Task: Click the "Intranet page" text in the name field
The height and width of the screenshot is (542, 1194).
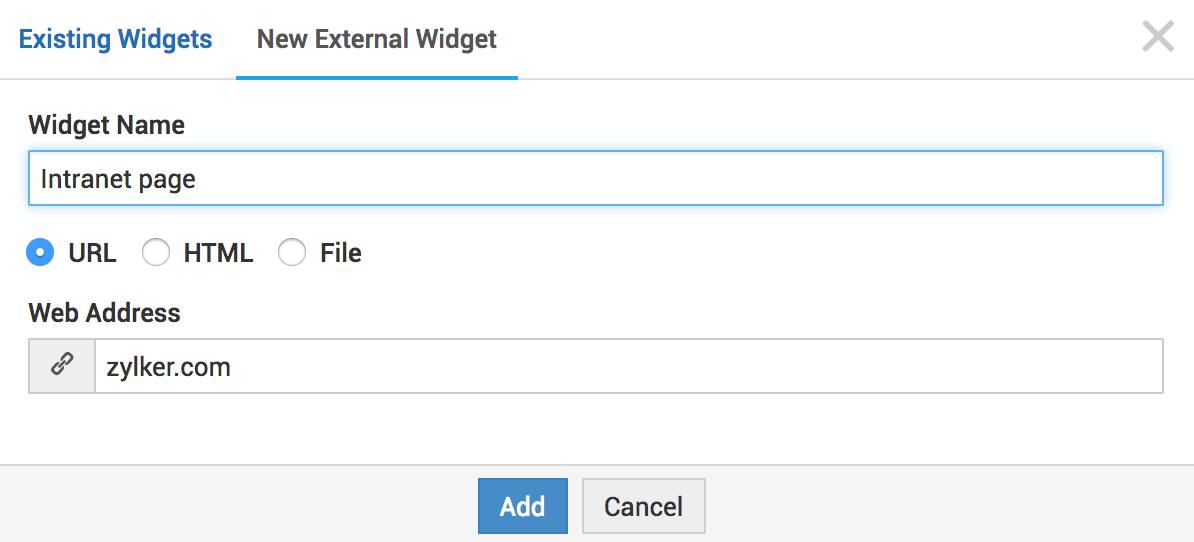Action: [118, 179]
